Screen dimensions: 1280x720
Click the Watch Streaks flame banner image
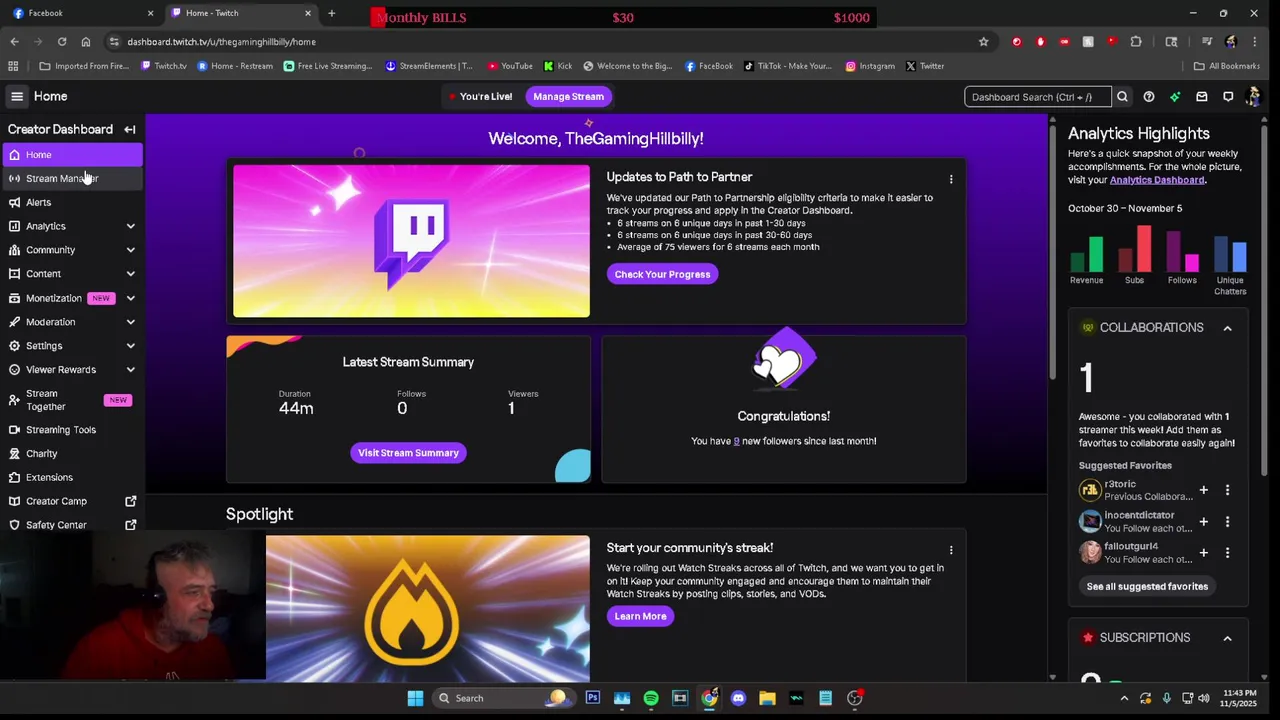point(428,609)
